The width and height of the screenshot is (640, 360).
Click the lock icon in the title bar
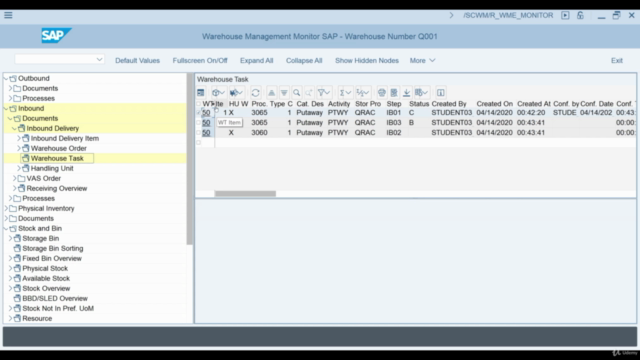[580, 15]
